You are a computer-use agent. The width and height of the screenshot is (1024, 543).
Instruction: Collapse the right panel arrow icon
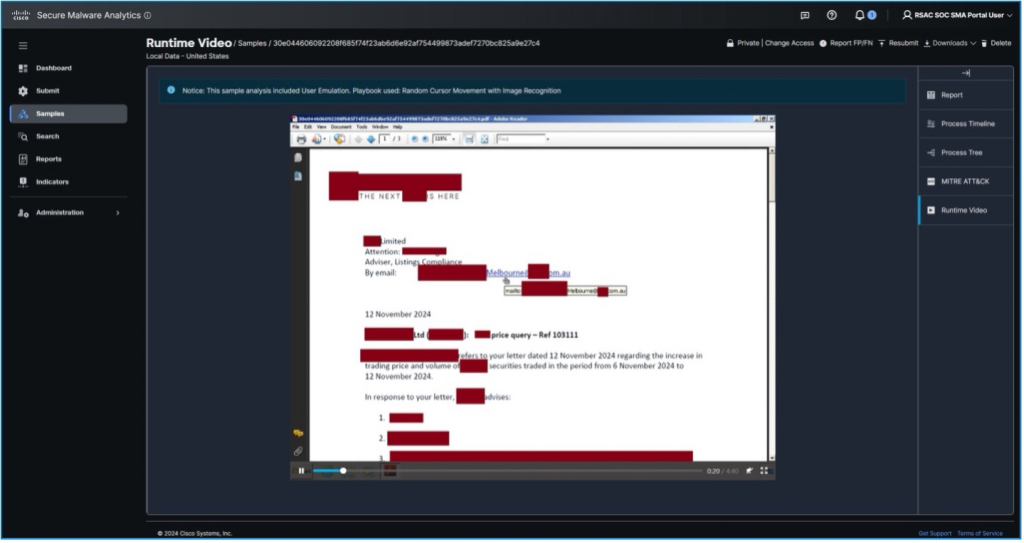click(x=965, y=73)
